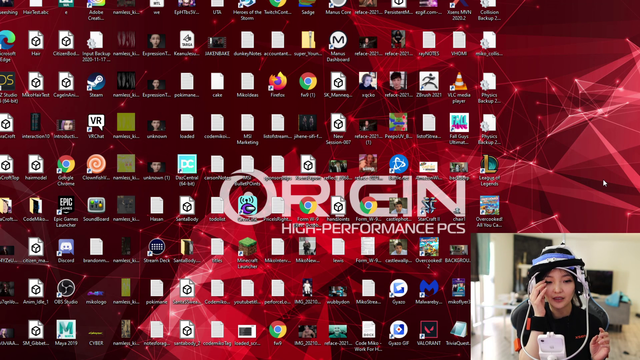The image size is (640, 360).
Task: Select the VHOMI file
Action: (459, 40)
